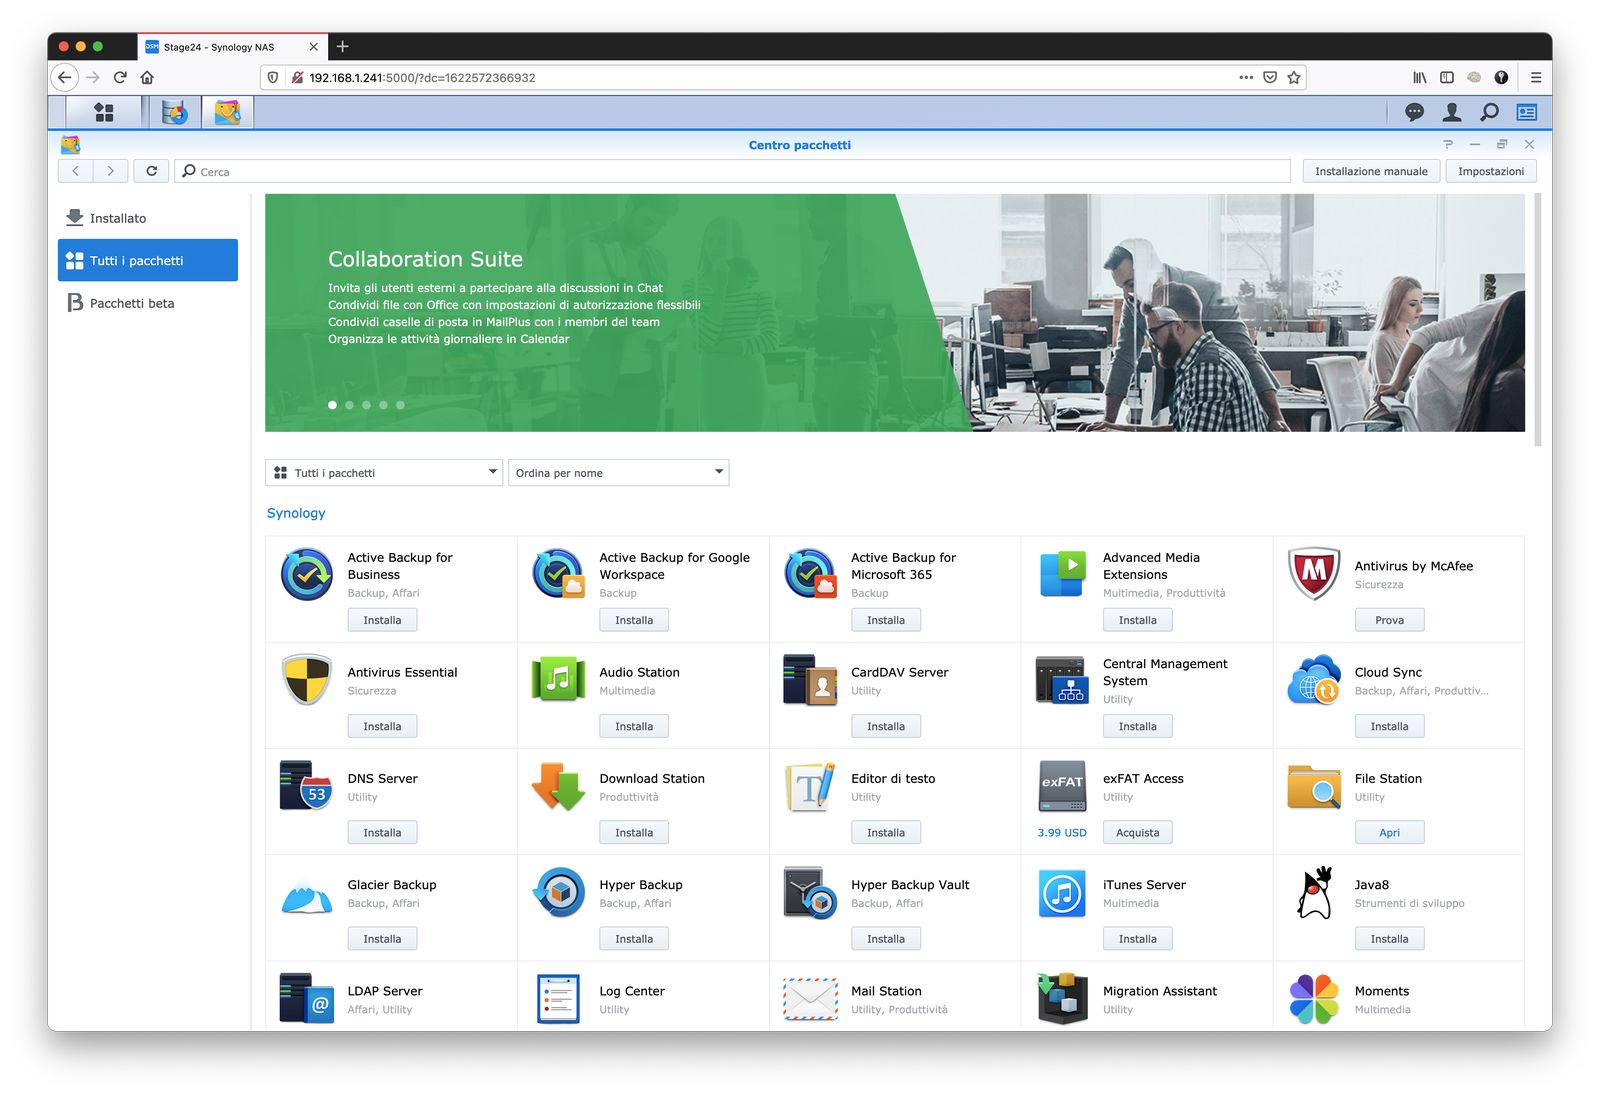The image size is (1600, 1094).
Task: Open the DSM user options icon
Action: [x=1452, y=112]
